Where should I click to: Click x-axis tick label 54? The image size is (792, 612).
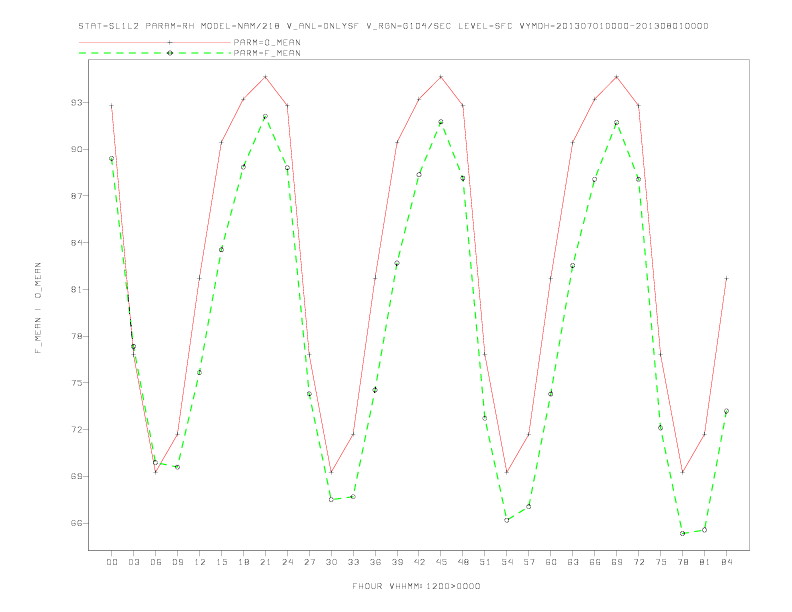tap(507, 562)
